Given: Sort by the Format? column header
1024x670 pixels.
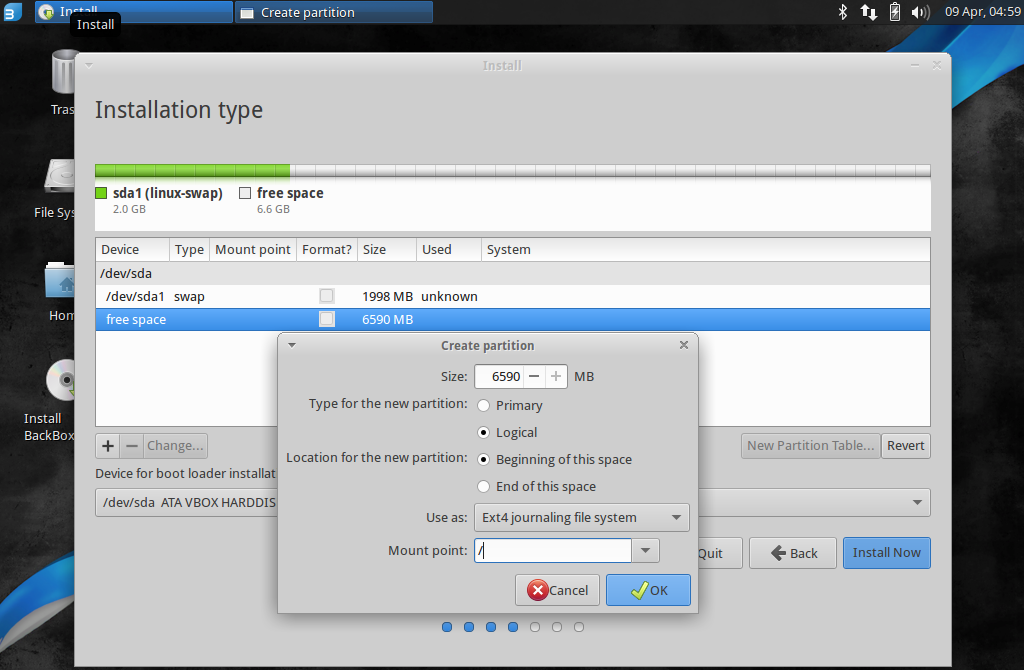Looking at the screenshot, I should [327, 249].
